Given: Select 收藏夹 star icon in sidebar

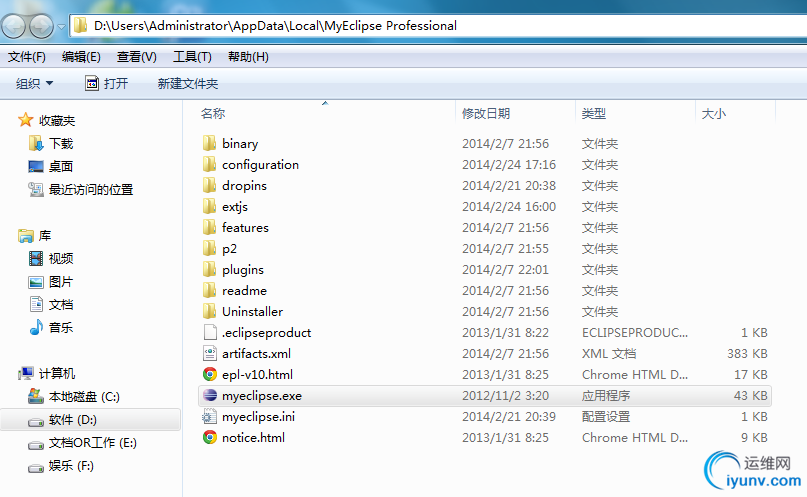Looking at the screenshot, I should click(25, 120).
